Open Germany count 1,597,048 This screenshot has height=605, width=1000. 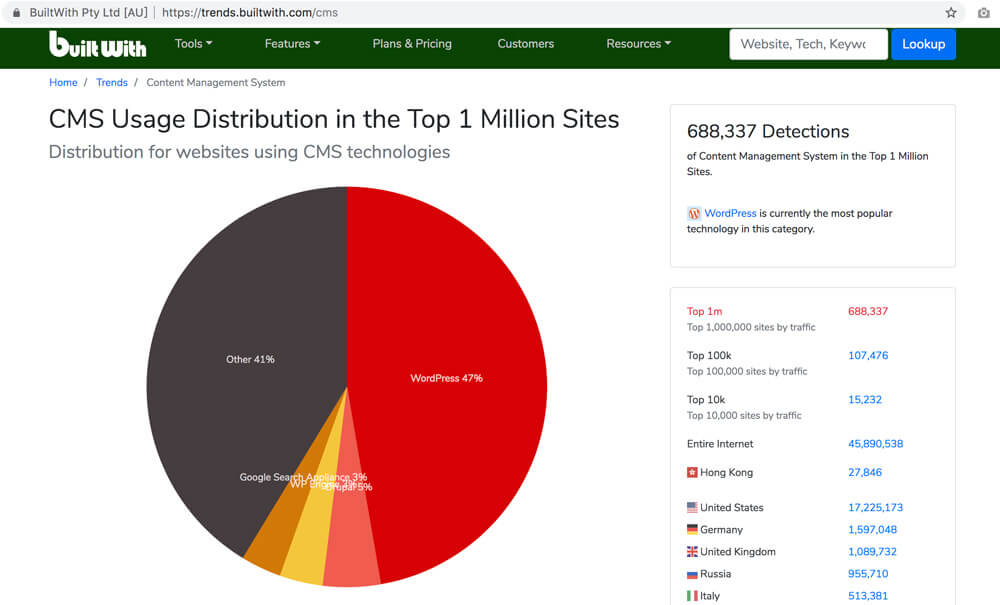click(872, 529)
